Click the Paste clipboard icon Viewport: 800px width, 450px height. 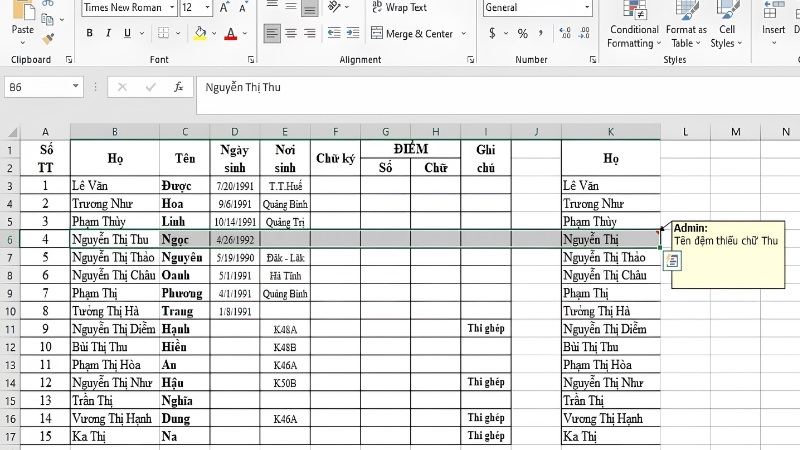coord(22,10)
